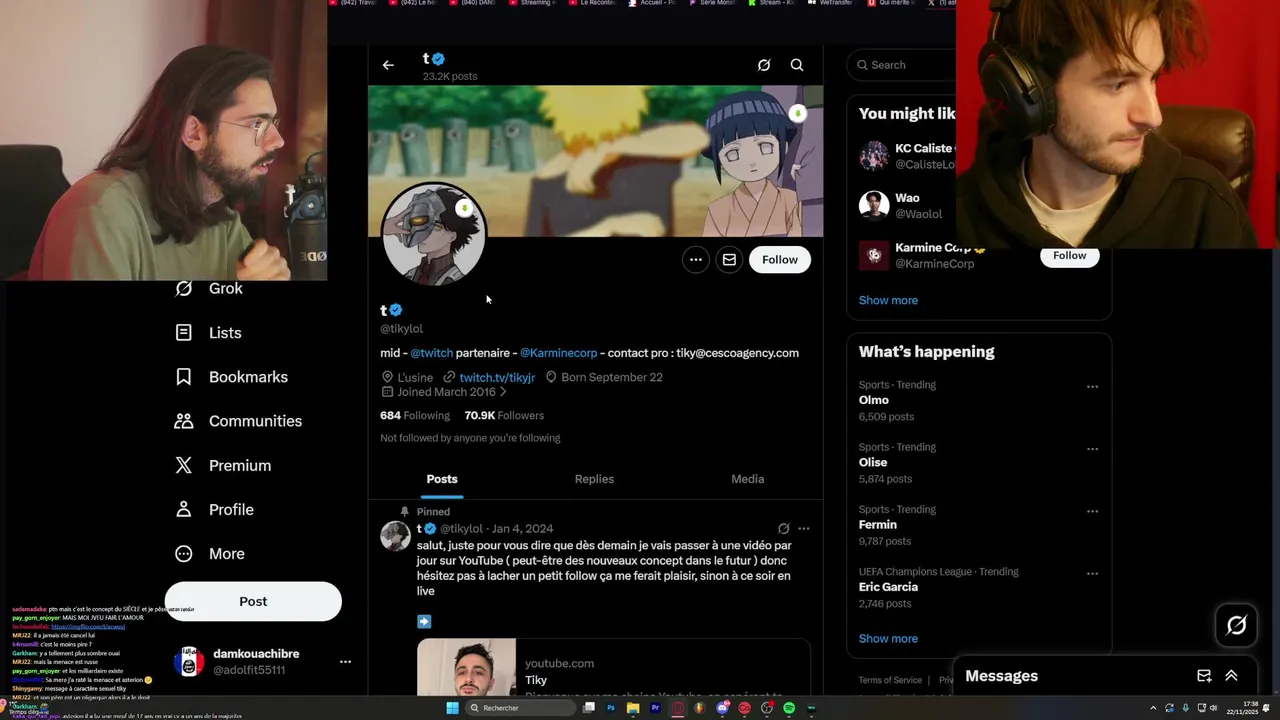Open Lists in the left sidebar
The height and width of the screenshot is (720, 1280).
(208, 333)
